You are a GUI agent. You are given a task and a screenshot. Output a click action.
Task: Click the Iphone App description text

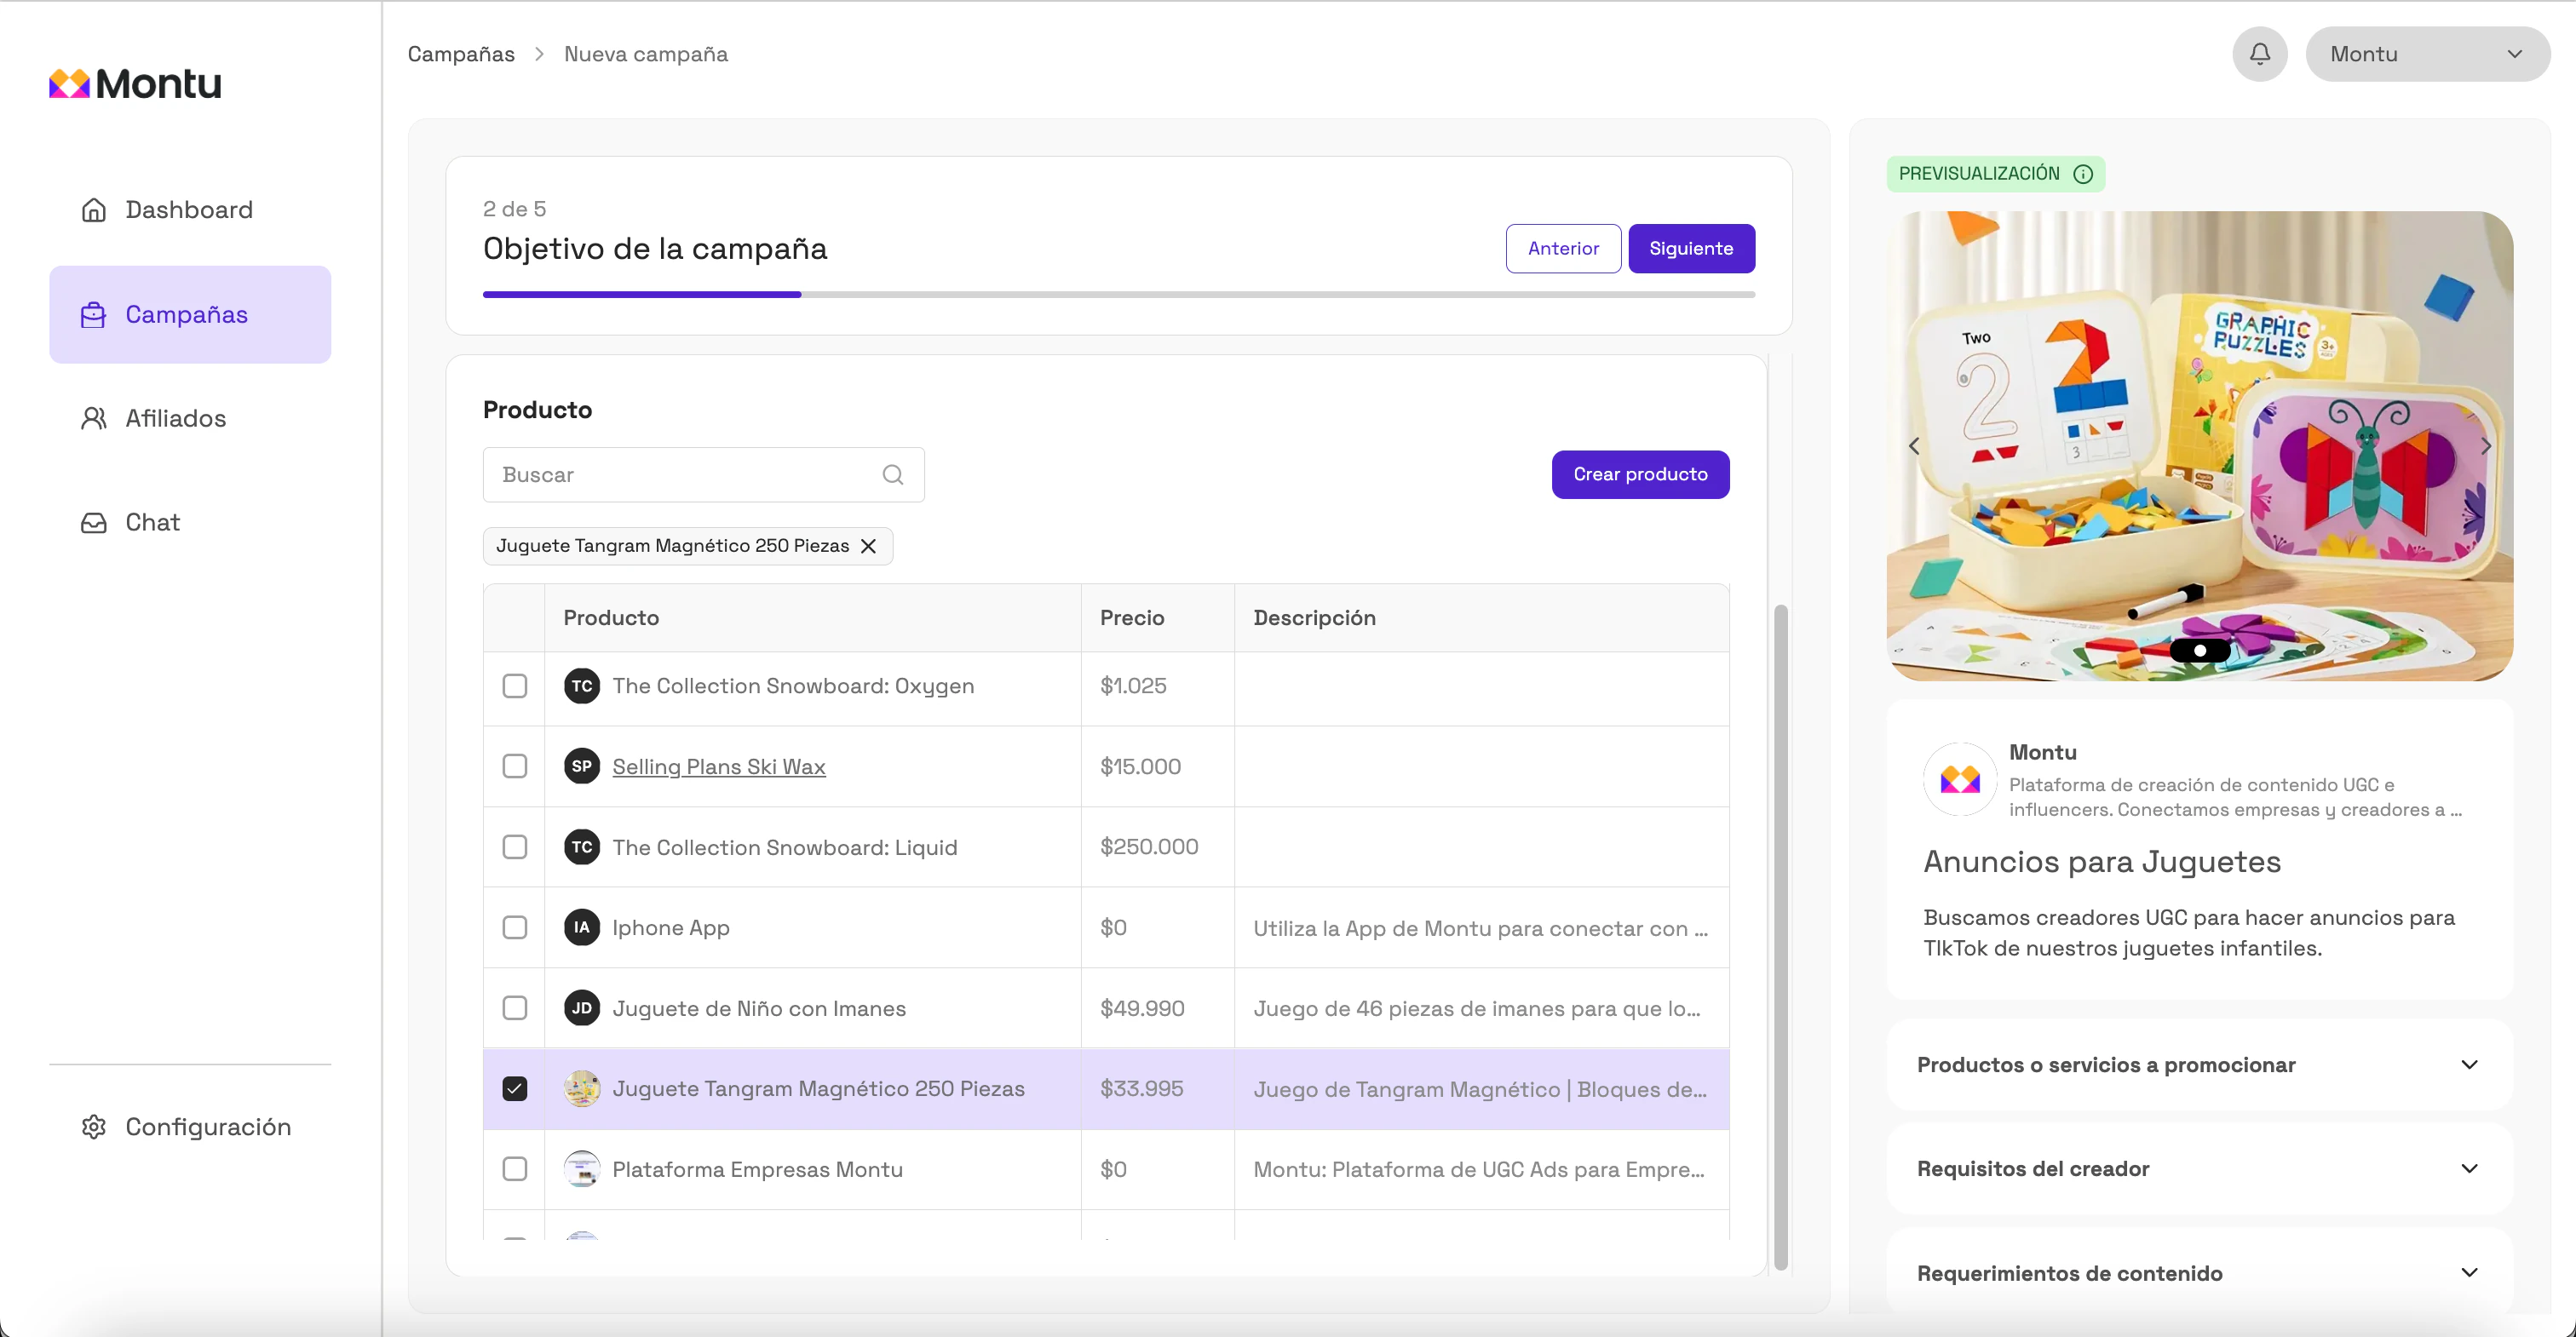(1480, 928)
